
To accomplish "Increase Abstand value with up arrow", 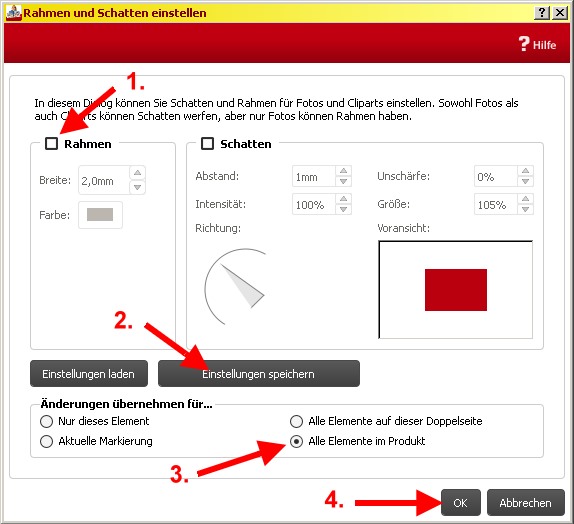I will click(343, 171).
